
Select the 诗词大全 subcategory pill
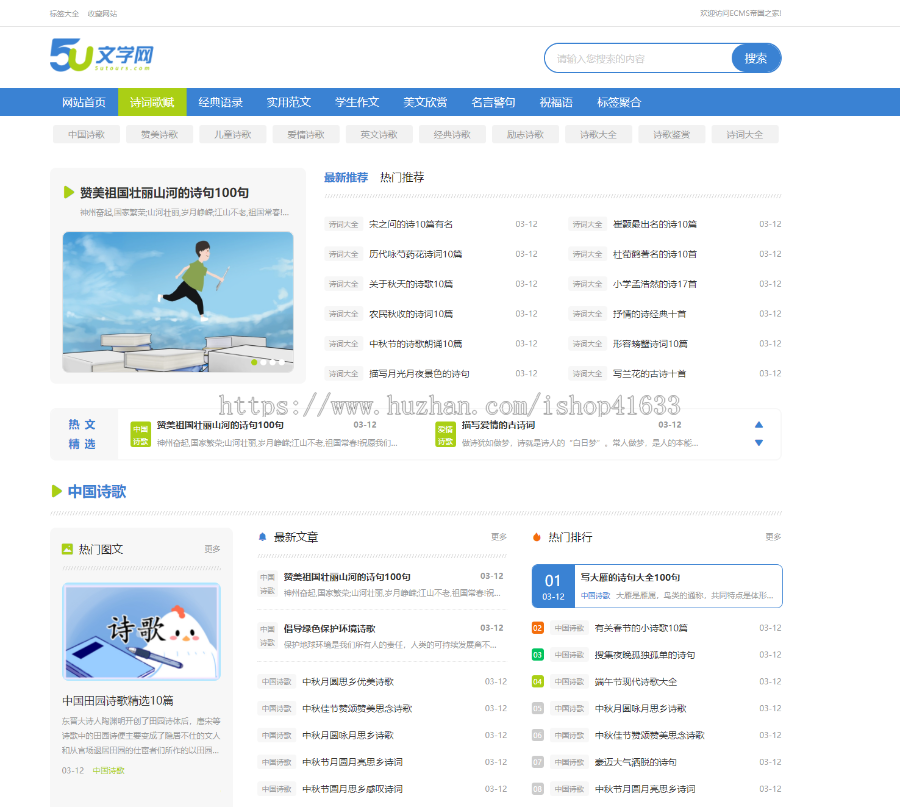tap(744, 134)
